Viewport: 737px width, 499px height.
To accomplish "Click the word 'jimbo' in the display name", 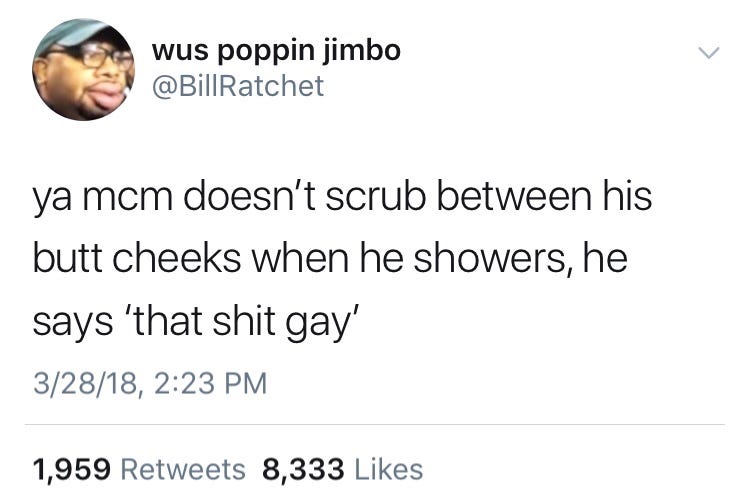I will pyautogui.click(x=361, y=51).
